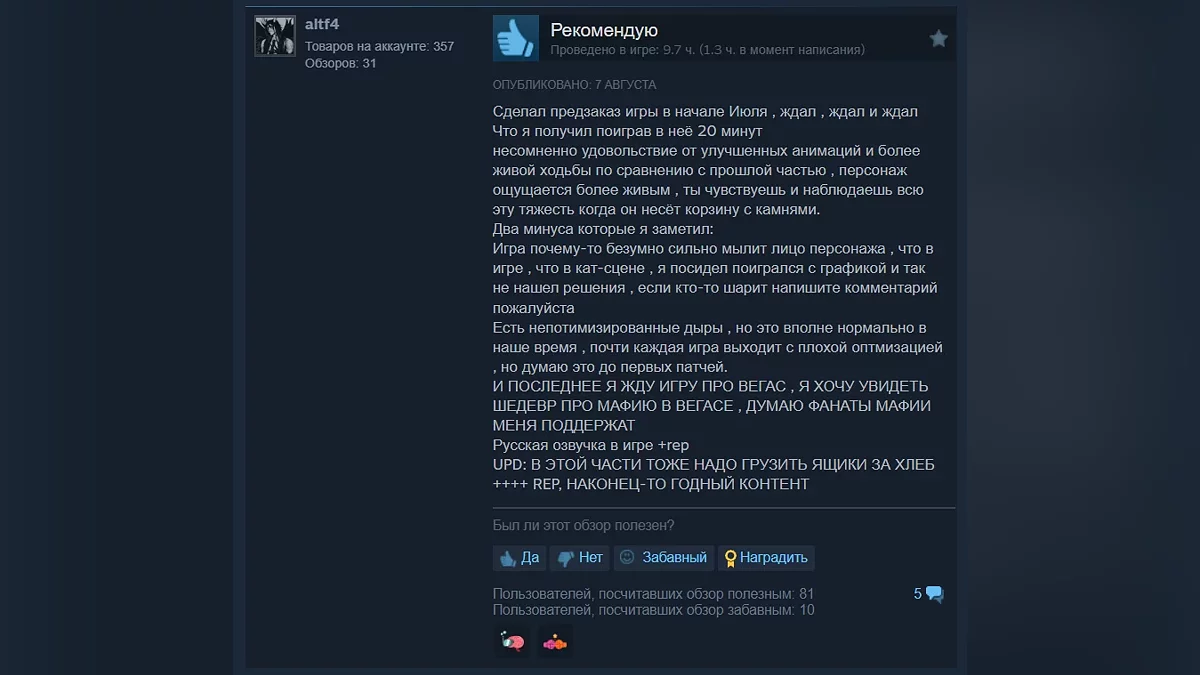Click the review's UPD text line

[714, 465]
